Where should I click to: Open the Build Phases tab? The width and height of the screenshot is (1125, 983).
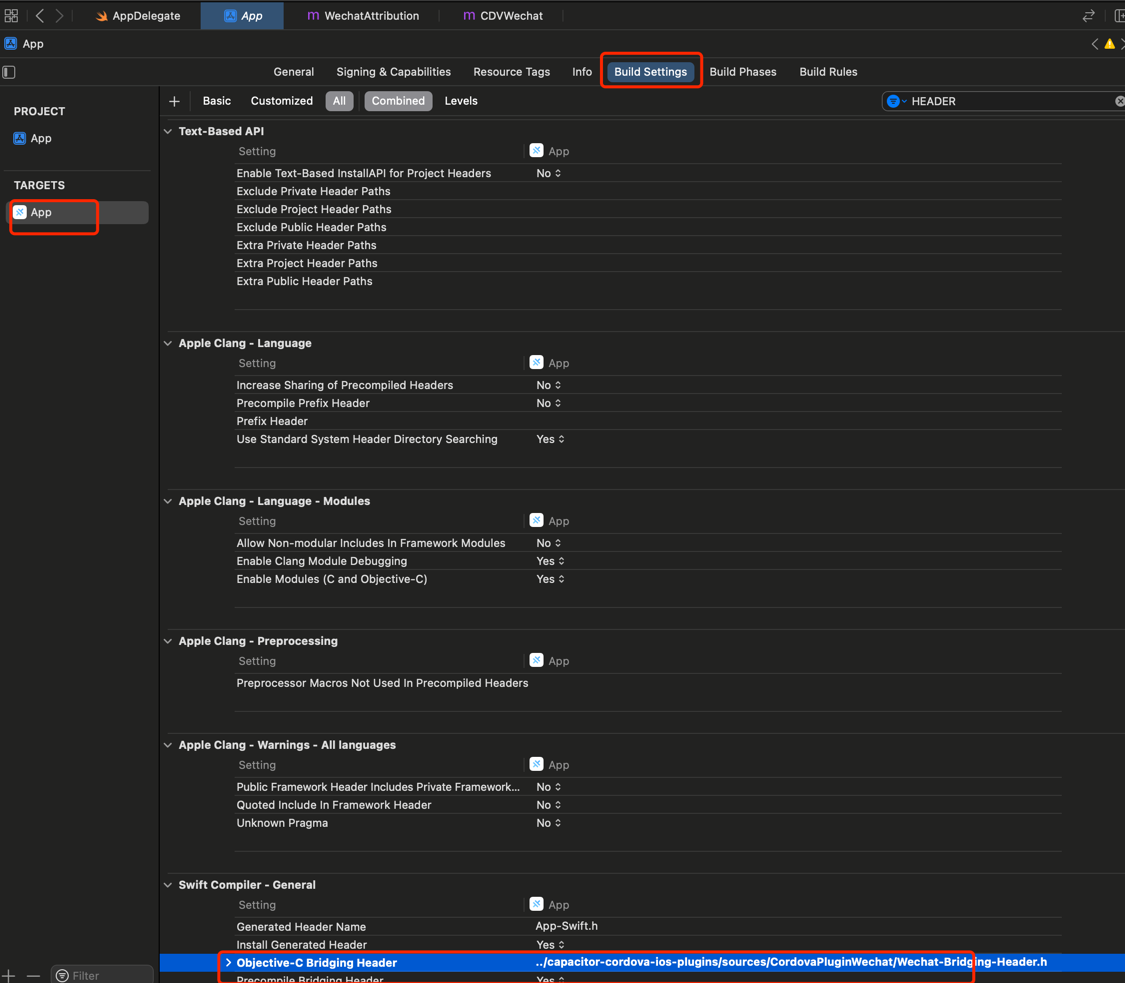pos(743,72)
